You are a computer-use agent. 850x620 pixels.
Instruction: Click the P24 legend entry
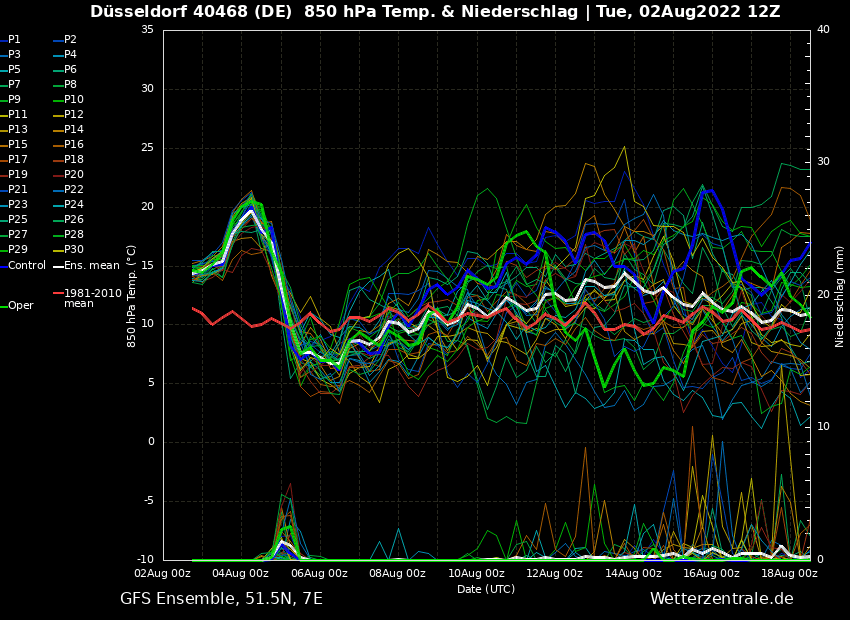pyautogui.click(x=74, y=205)
